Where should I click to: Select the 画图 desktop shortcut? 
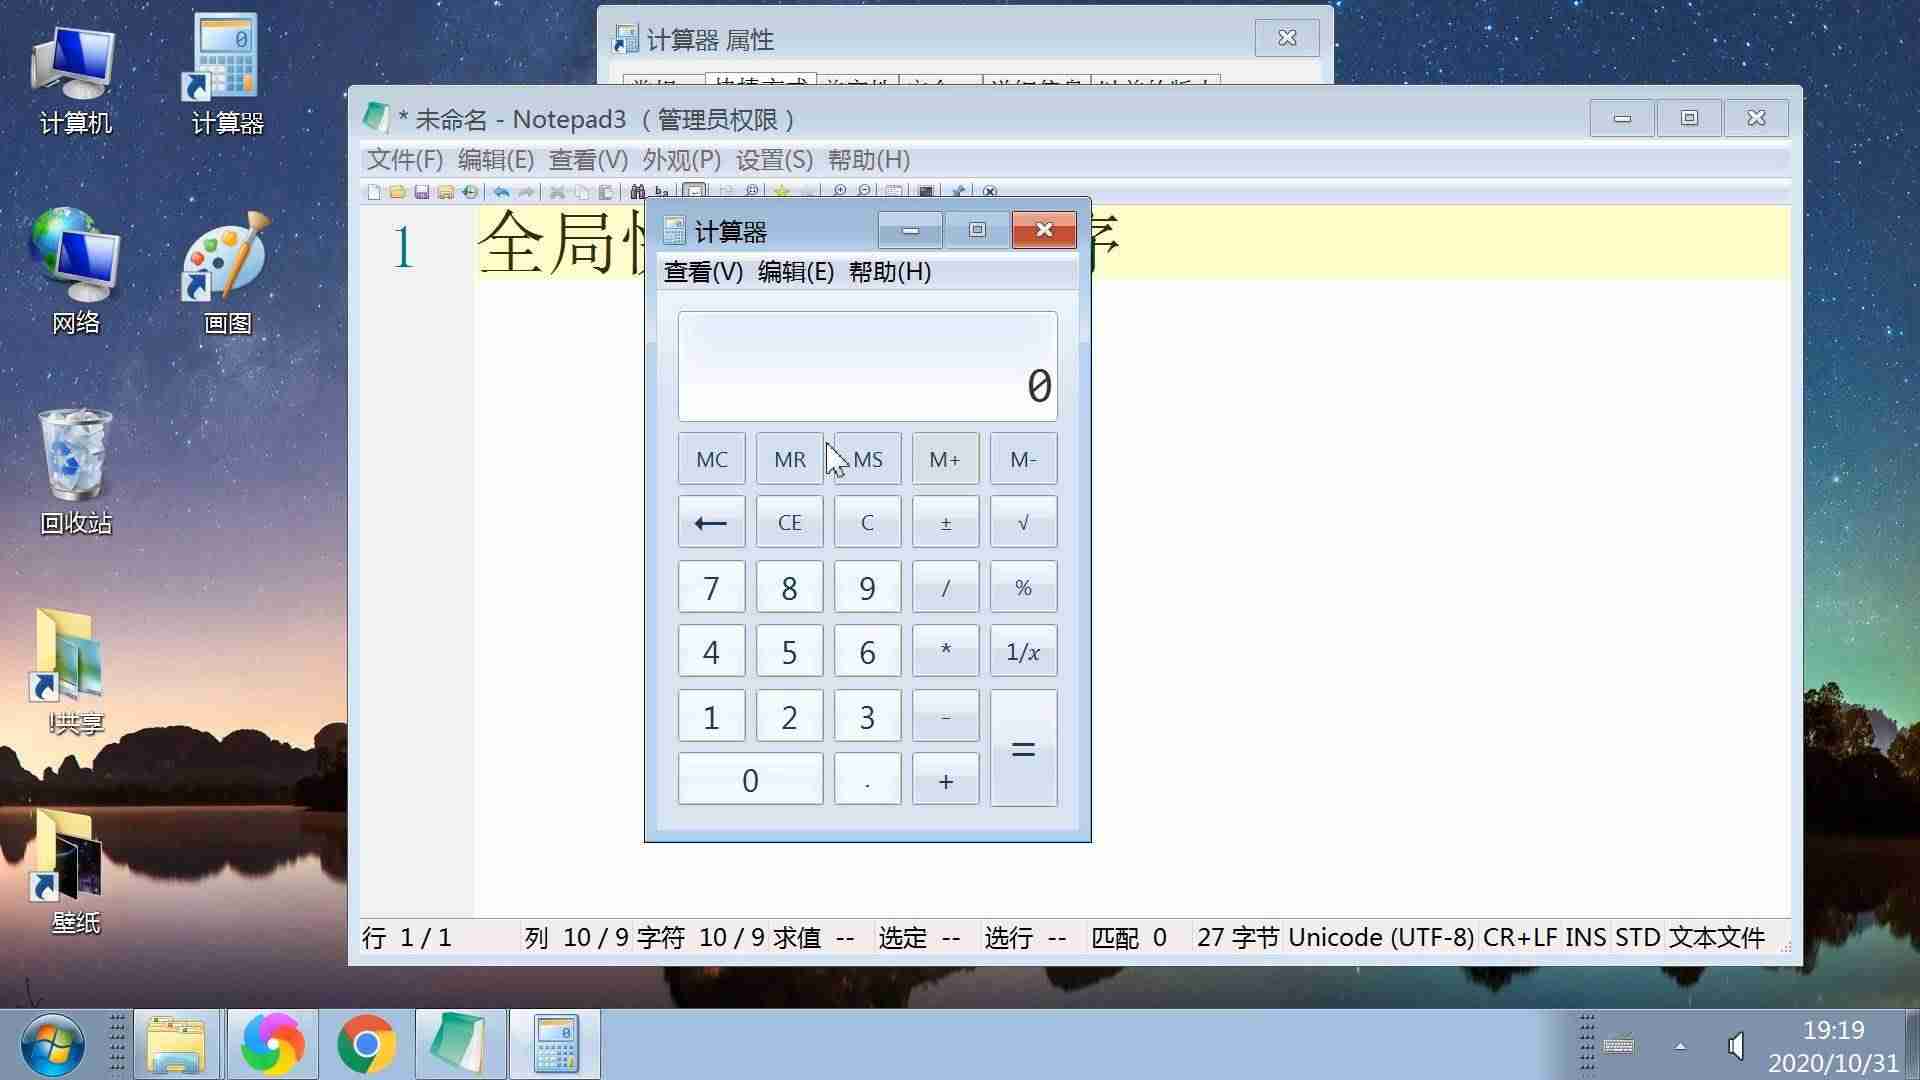227,272
